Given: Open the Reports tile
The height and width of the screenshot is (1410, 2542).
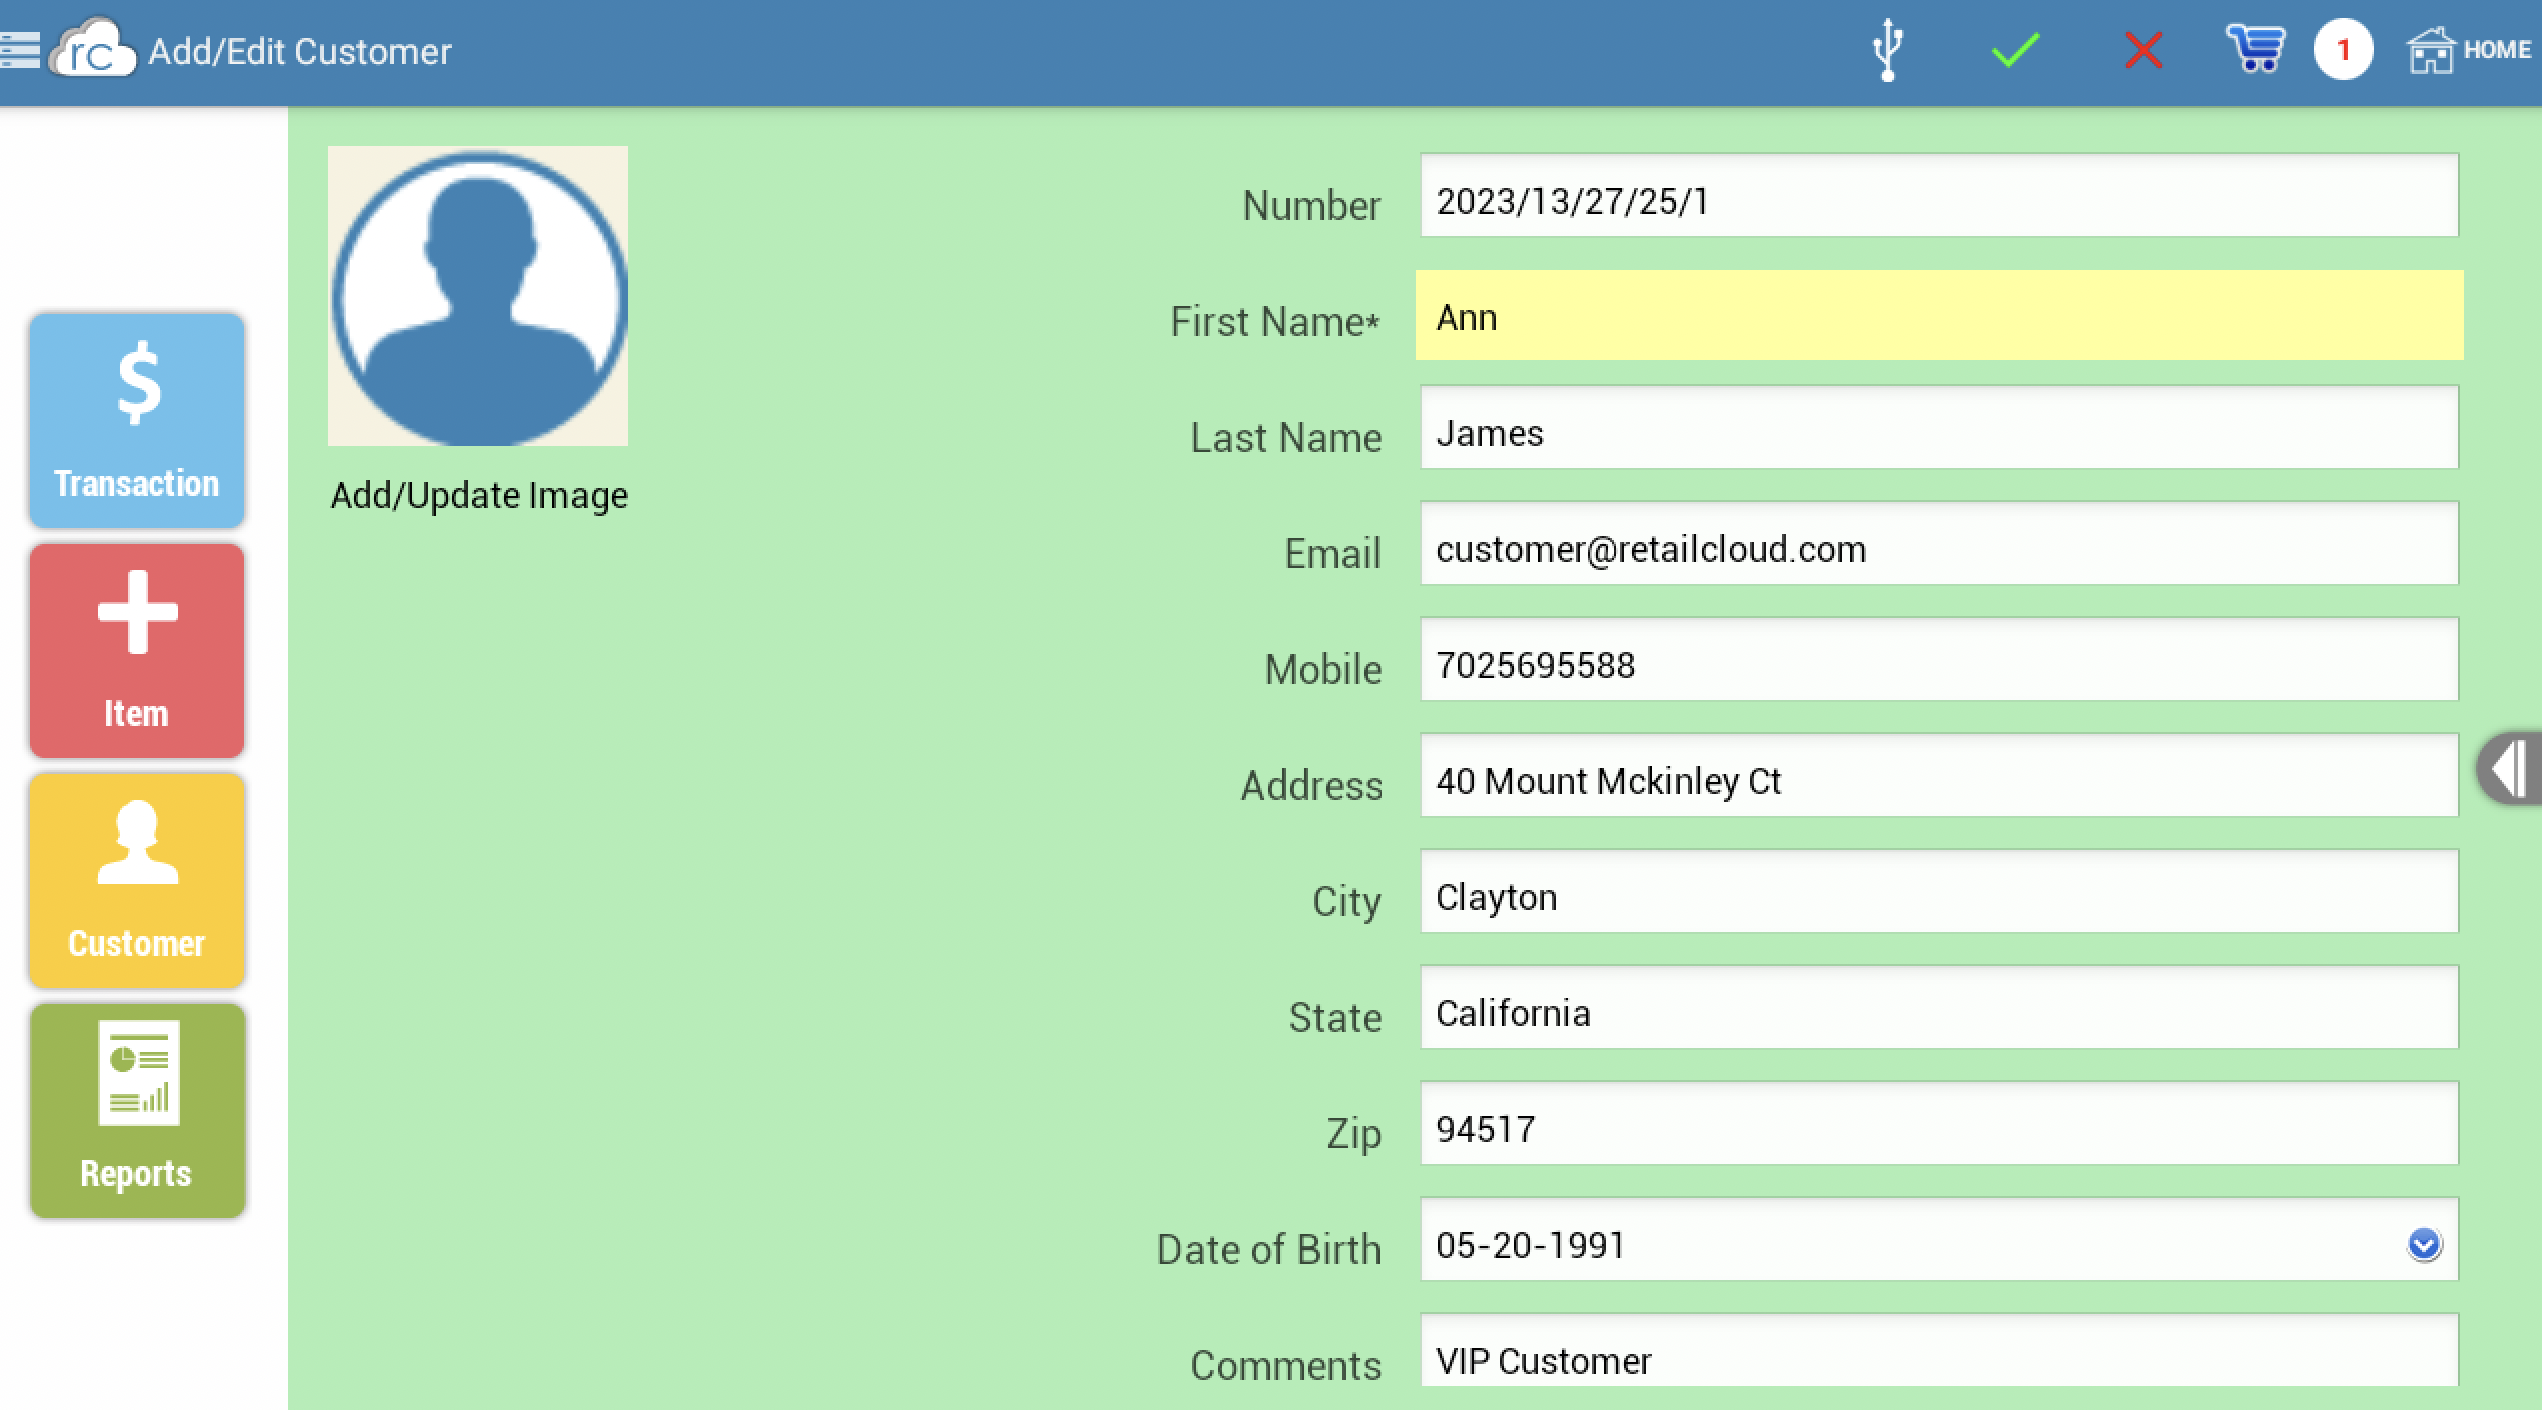Looking at the screenshot, I should coord(137,1110).
